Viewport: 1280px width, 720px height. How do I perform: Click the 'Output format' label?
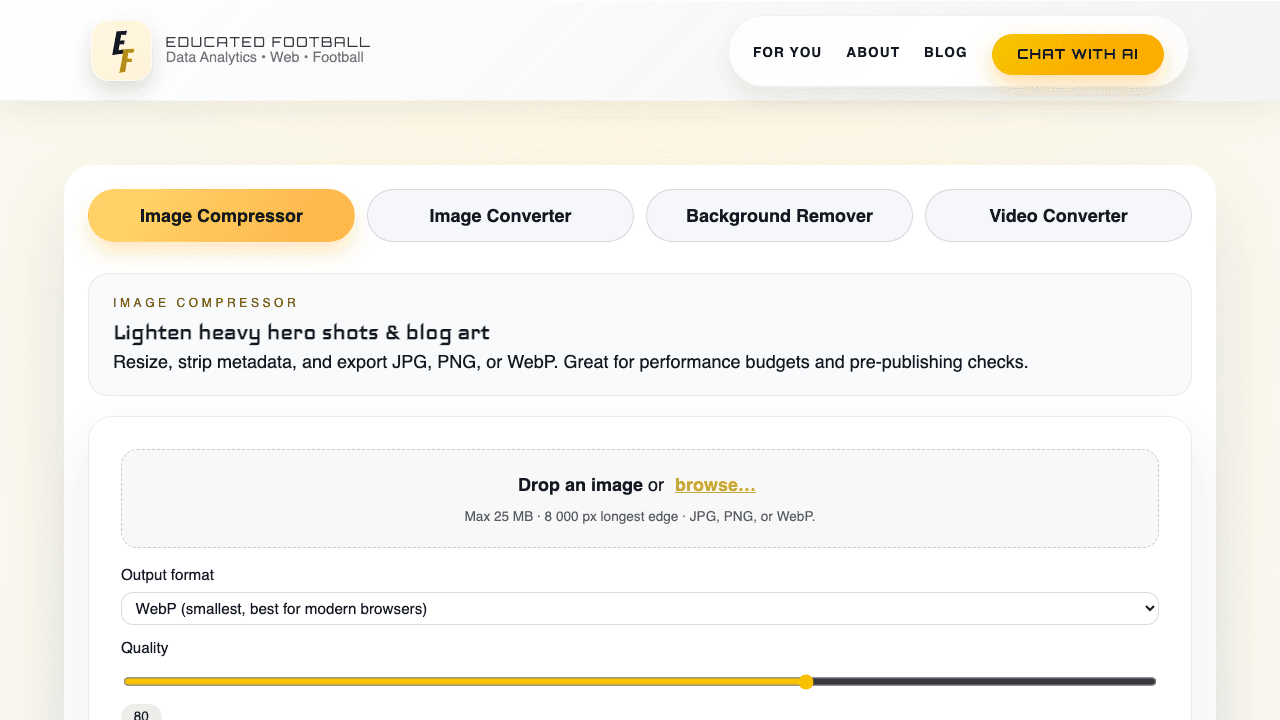[168, 575]
